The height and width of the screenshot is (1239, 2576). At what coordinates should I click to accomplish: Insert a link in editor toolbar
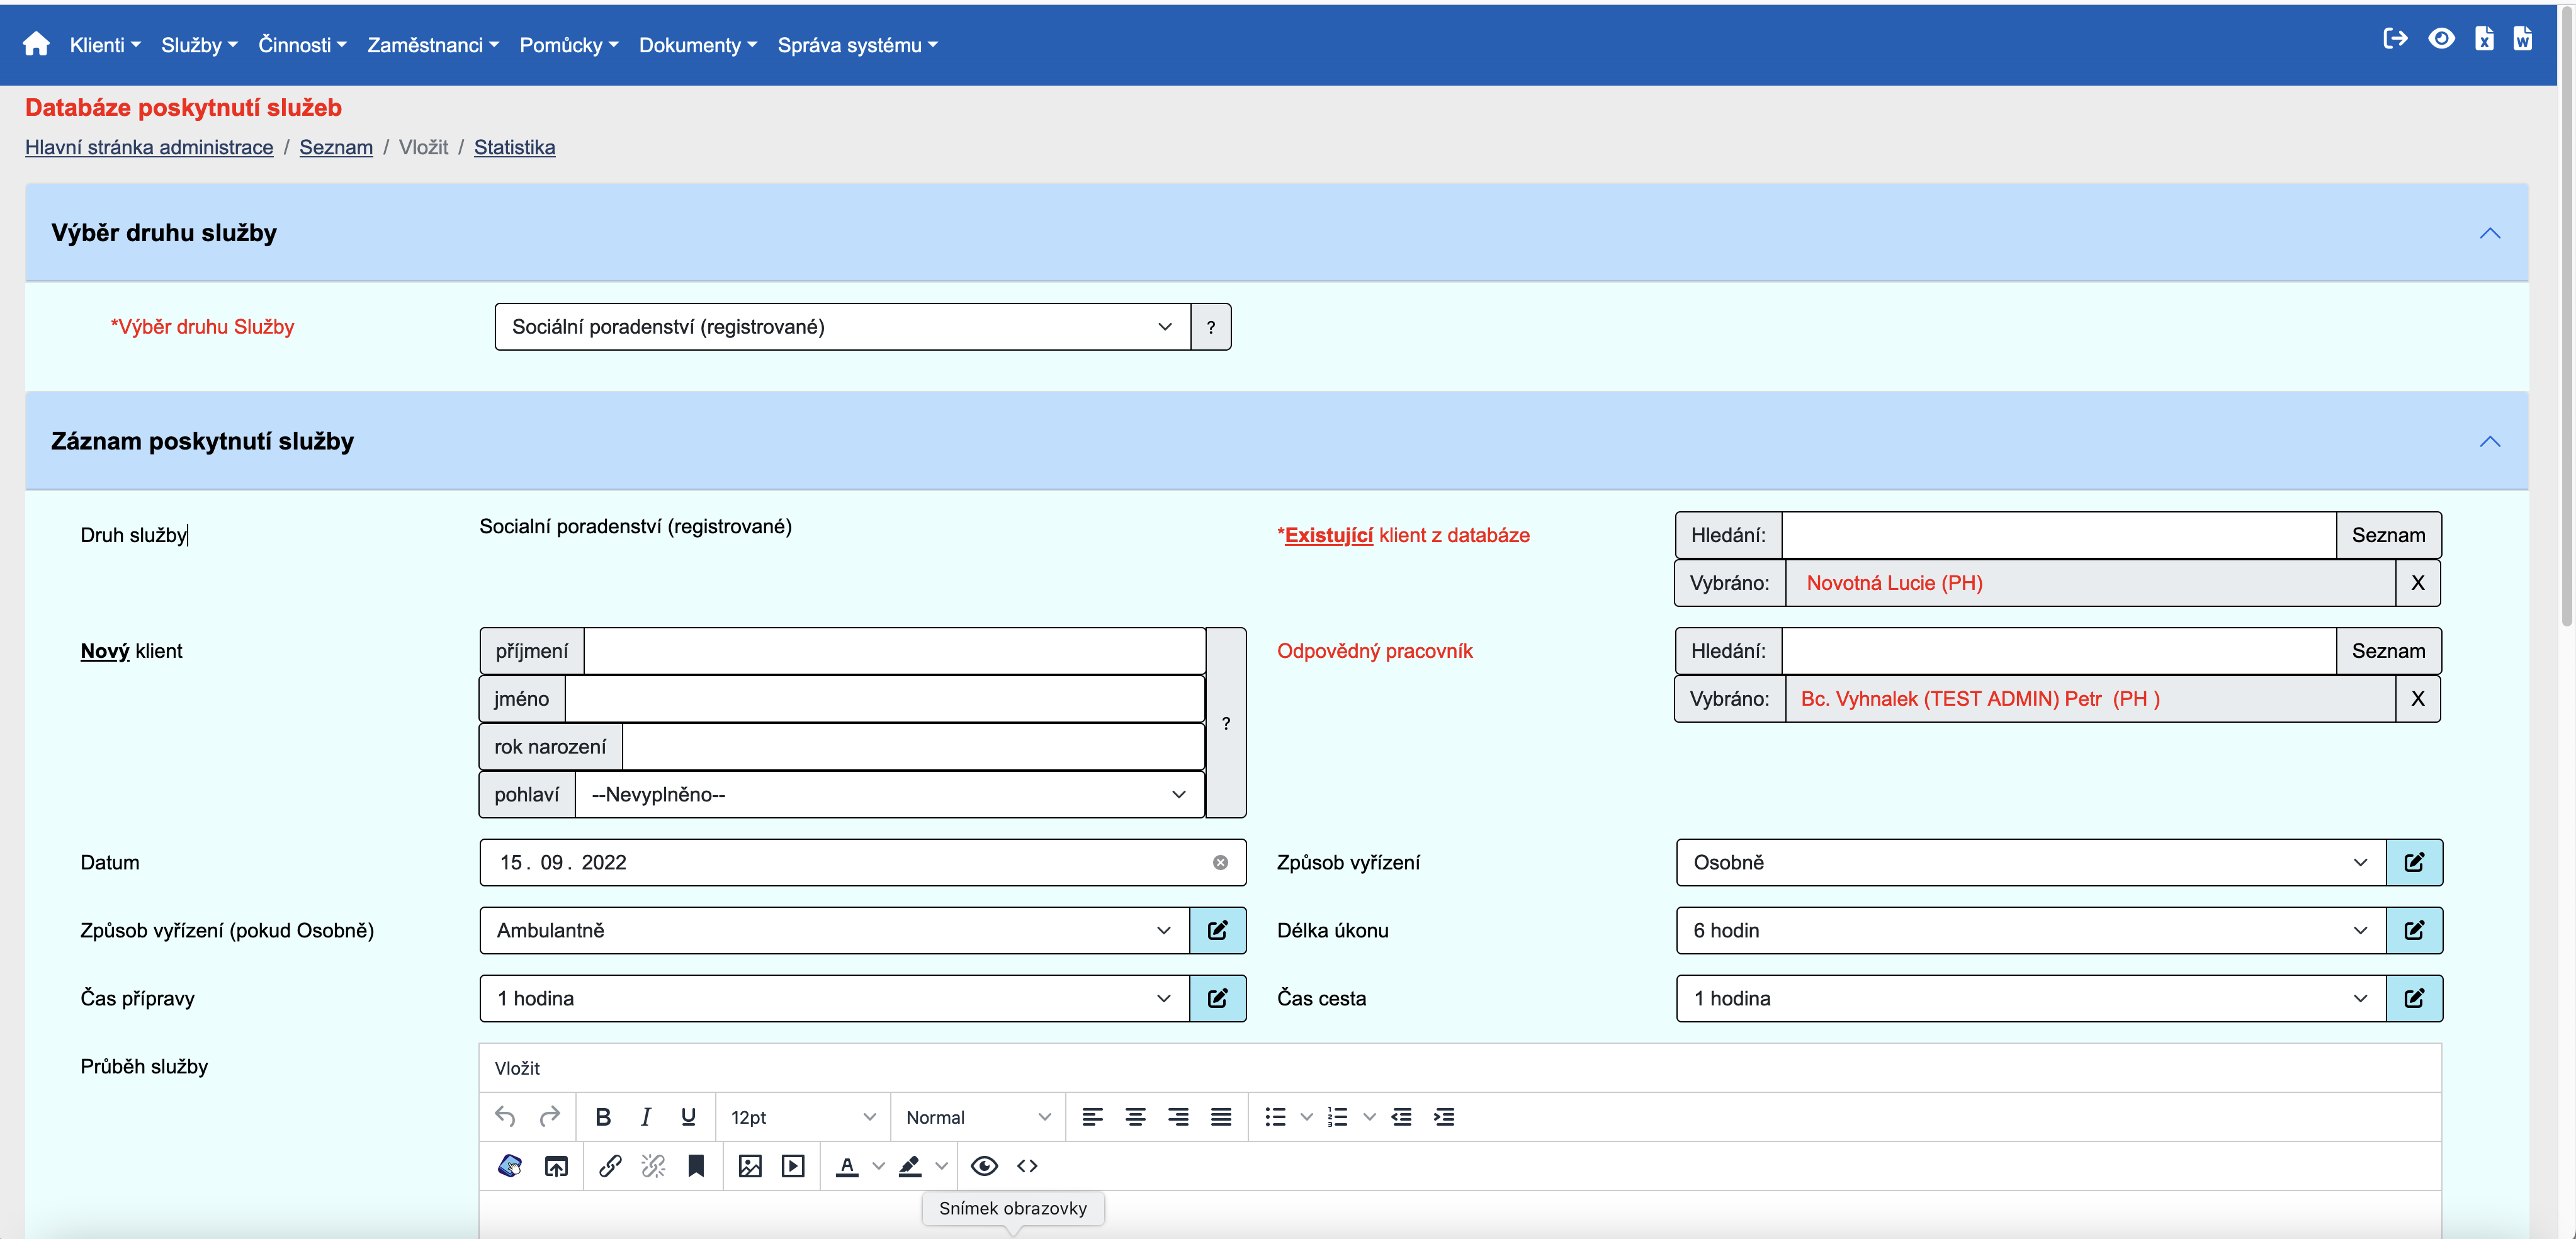pyautogui.click(x=610, y=1166)
